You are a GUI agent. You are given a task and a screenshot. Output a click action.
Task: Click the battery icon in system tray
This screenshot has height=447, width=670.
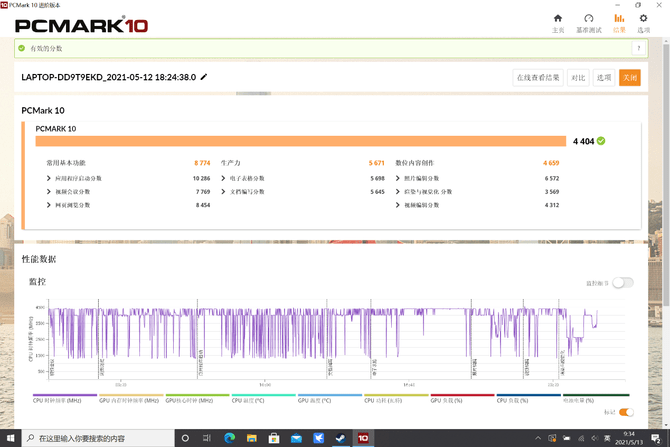click(567, 438)
